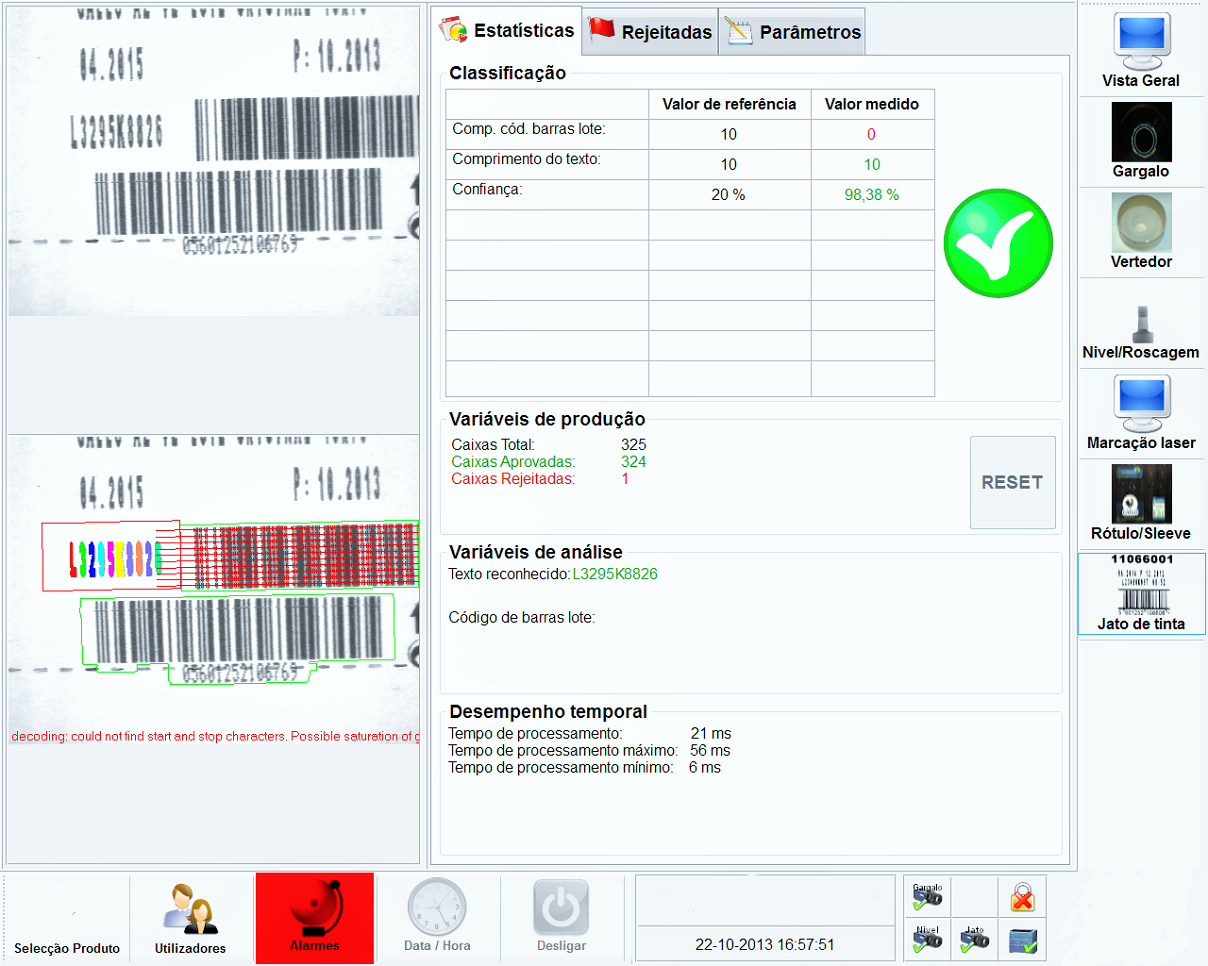Viewport: 1208px width, 966px height.
Task: Open the Parâmetros tab
Action: [x=793, y=31]
